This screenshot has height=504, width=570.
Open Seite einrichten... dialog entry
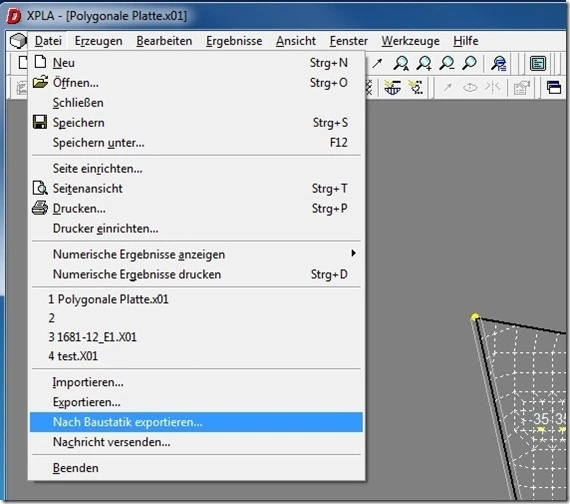(196, 168)
